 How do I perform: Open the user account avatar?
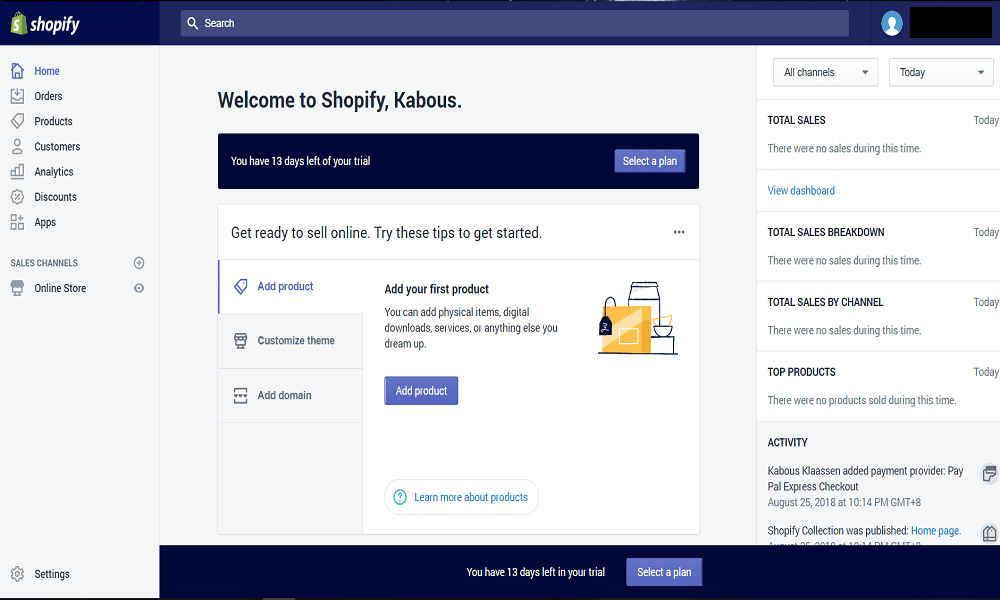point(892,24)
